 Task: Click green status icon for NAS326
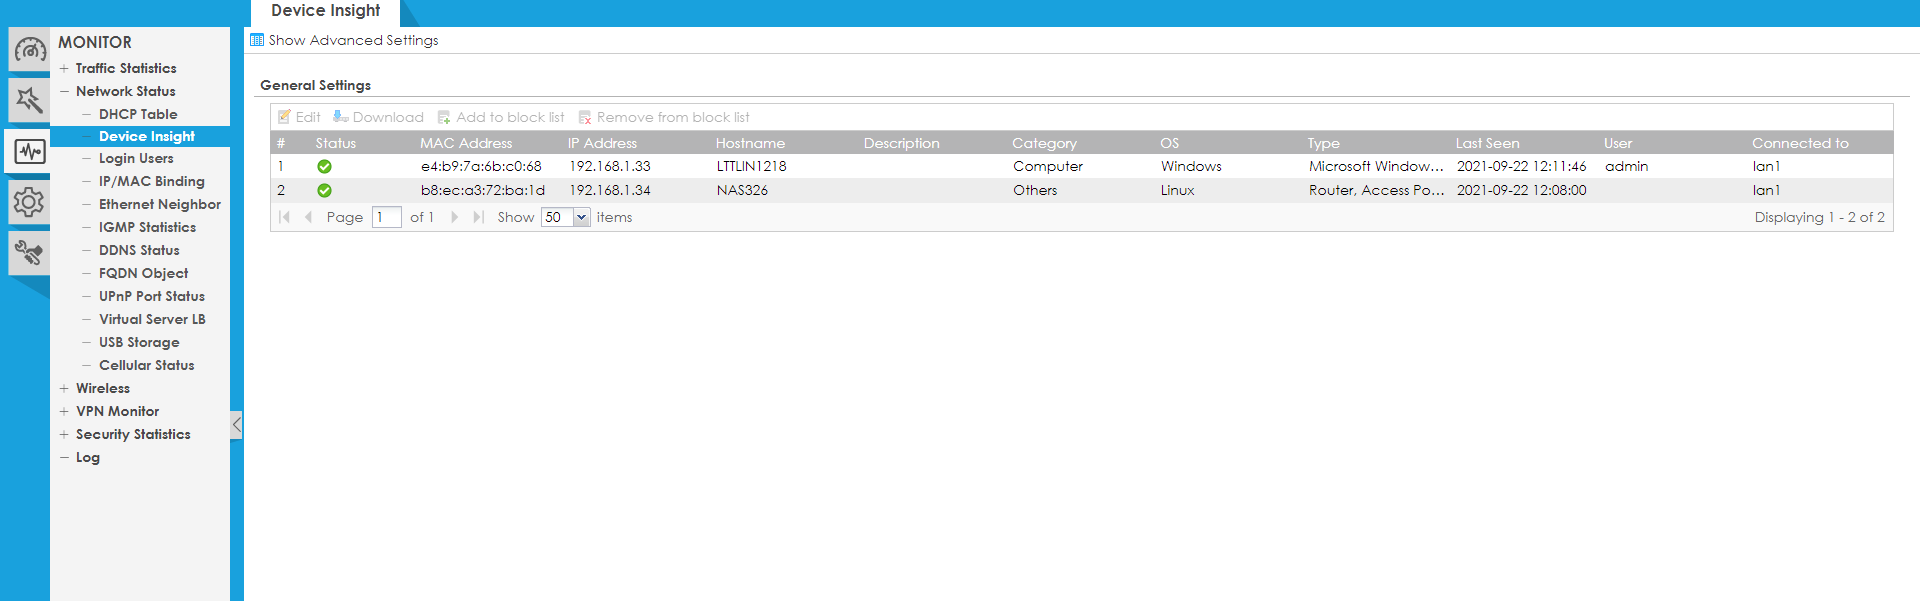[x=324, y=190]
